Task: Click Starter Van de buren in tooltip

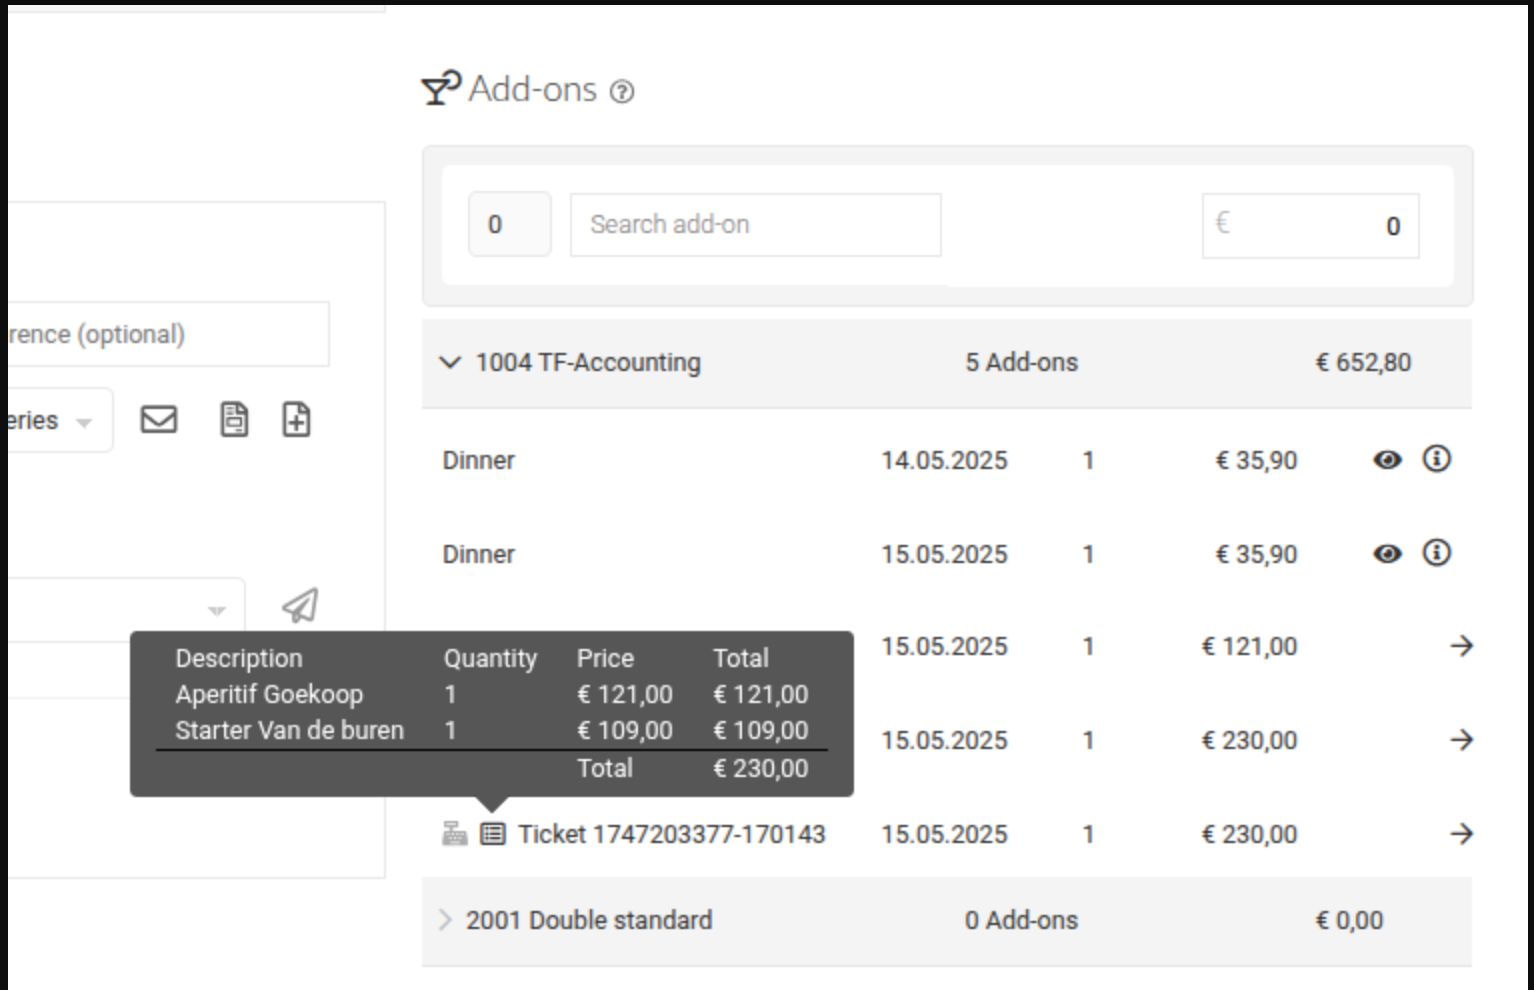Action: 290,730
